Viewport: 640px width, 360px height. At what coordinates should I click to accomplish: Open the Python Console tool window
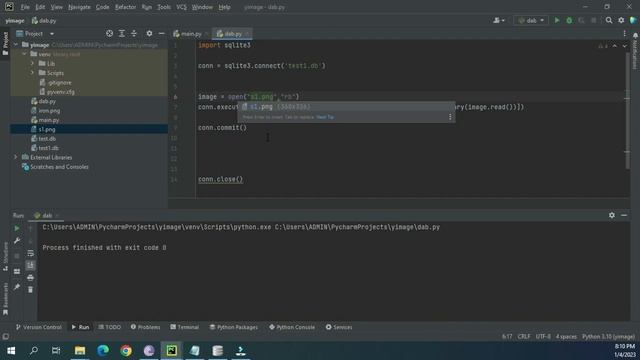[x=292, y=327]
